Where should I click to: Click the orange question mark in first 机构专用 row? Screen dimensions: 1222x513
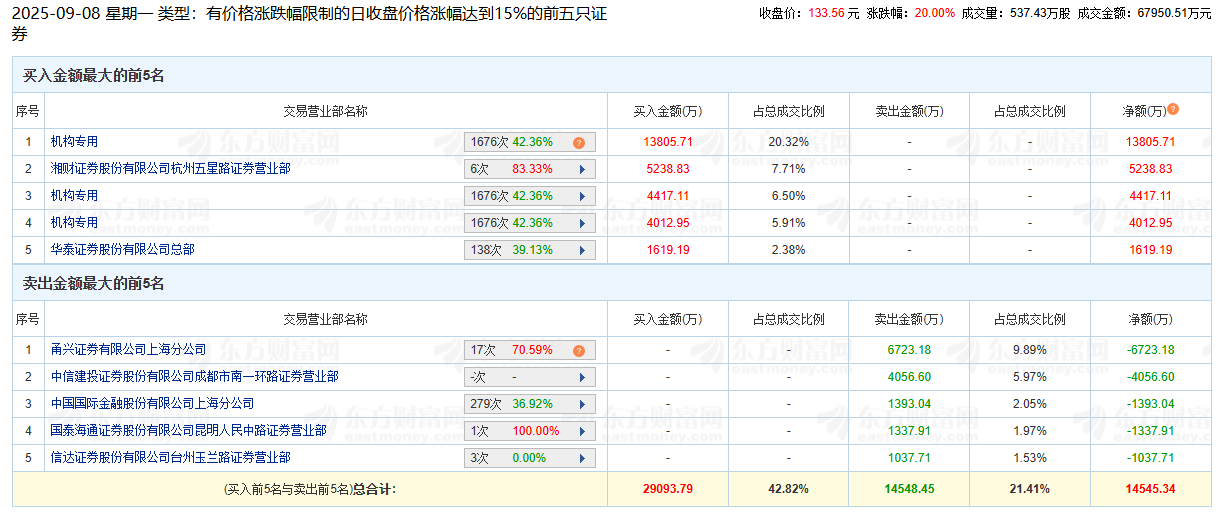click(x=578, y=143)
